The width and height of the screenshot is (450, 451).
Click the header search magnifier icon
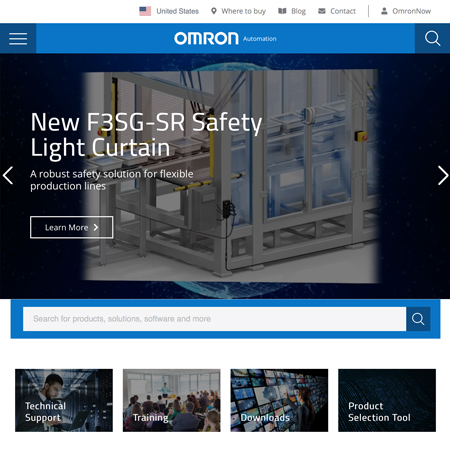tap(432, 38)
